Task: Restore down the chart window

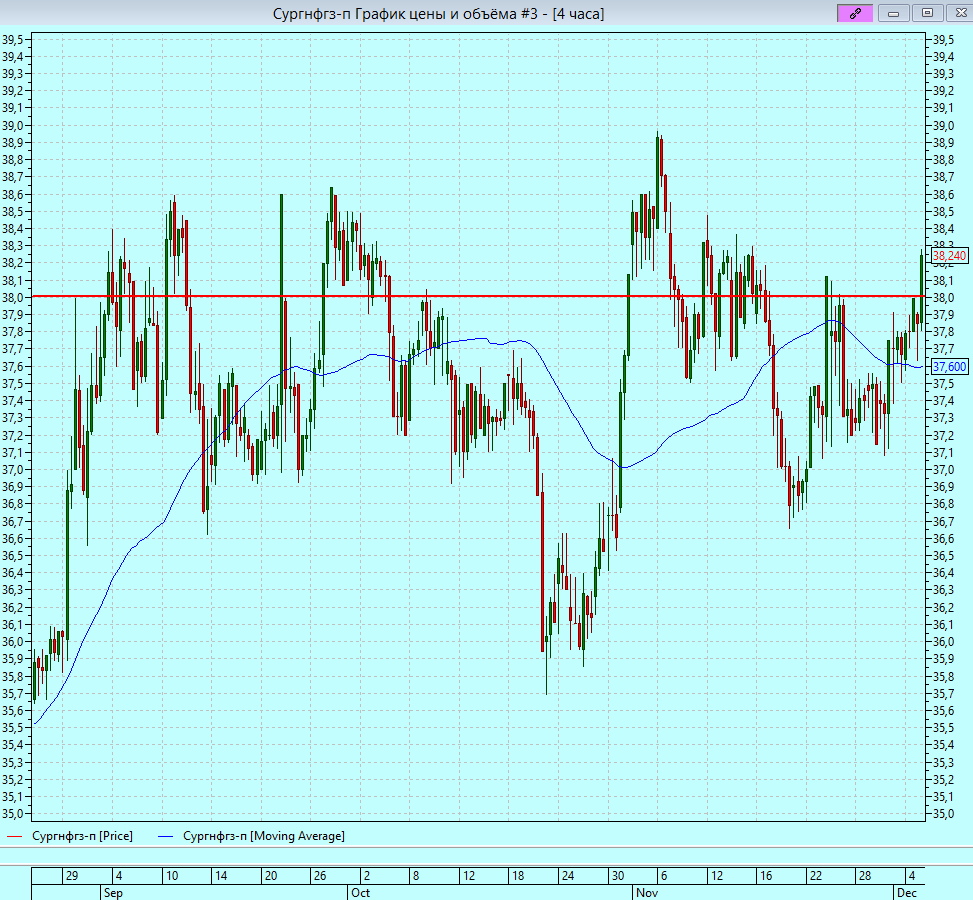Action: tap(927, 13)
